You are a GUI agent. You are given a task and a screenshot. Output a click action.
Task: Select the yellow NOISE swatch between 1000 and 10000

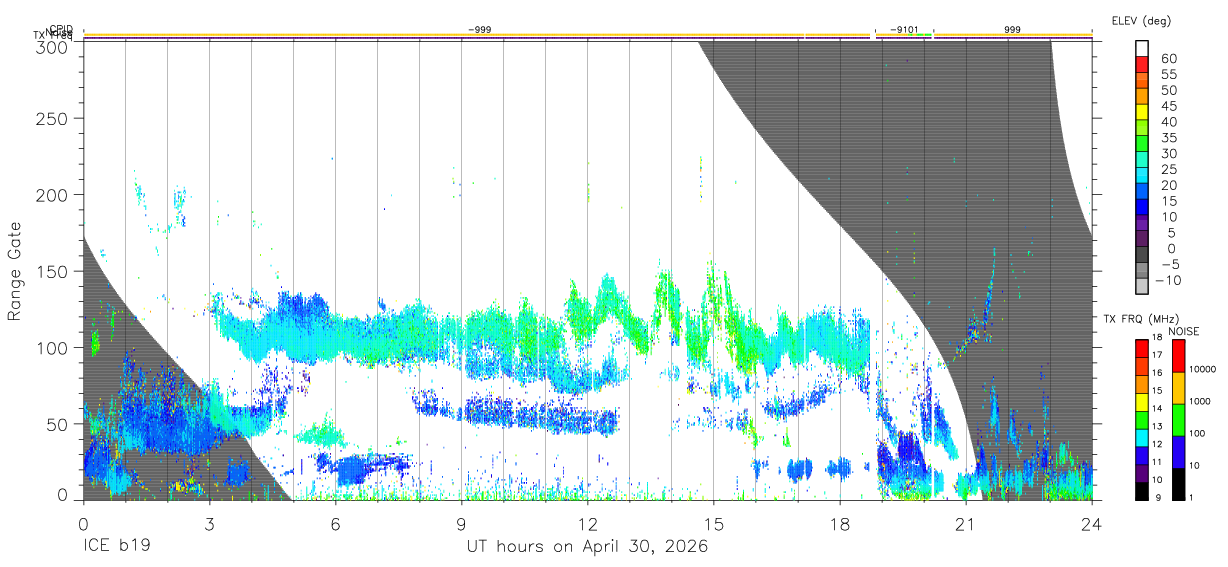(x=1179, y=387)
